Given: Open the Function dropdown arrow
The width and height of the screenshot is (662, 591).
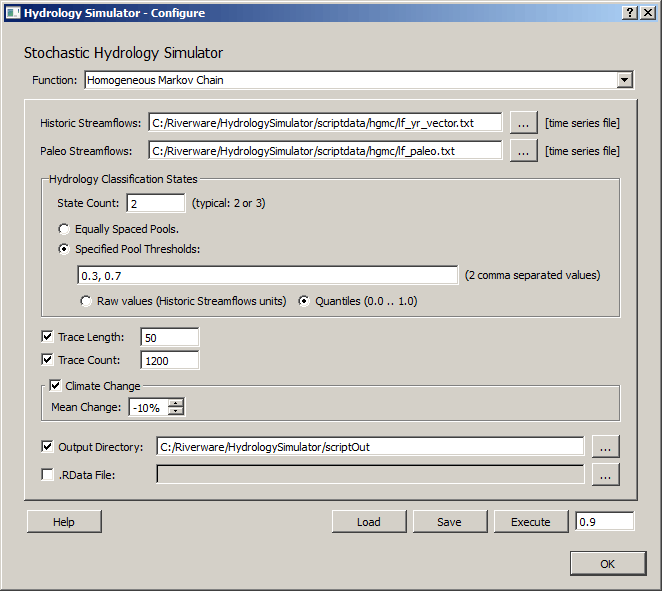Looking at the screenshot, I should [624, 80].
